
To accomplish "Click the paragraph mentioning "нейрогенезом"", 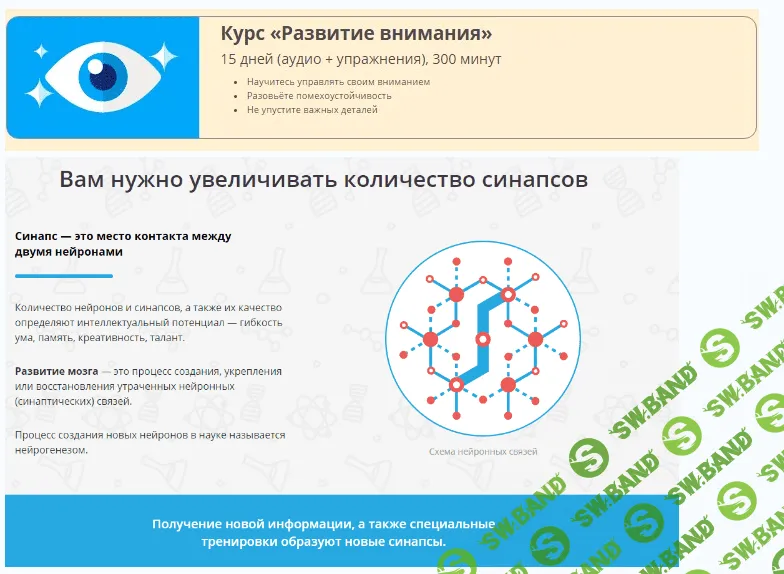I will point(150,442).
